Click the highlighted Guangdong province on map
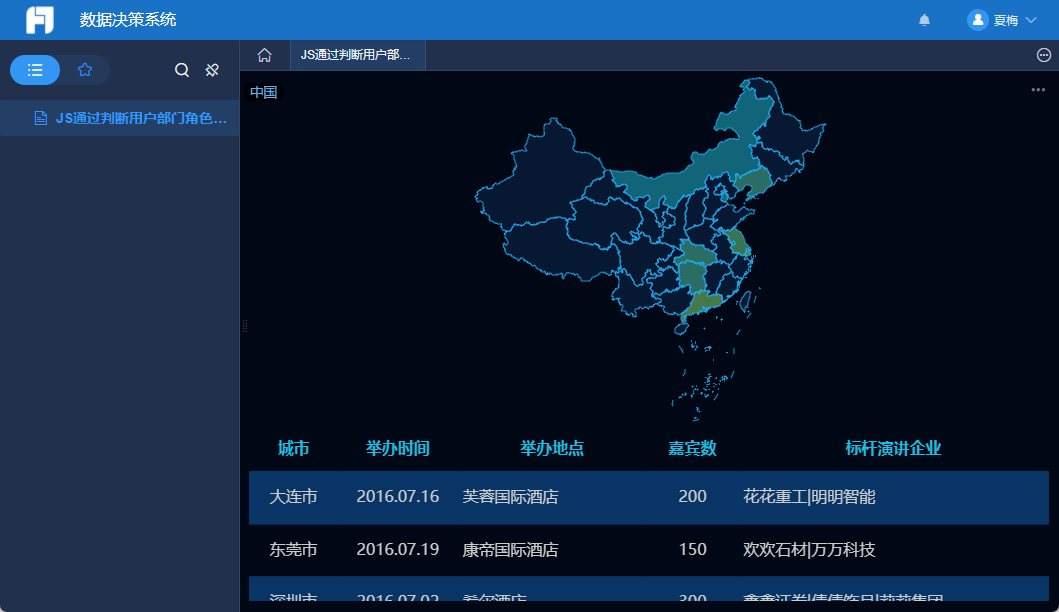Image resolution: width=1059 pixels, height=612 pixels. point(702,303)
